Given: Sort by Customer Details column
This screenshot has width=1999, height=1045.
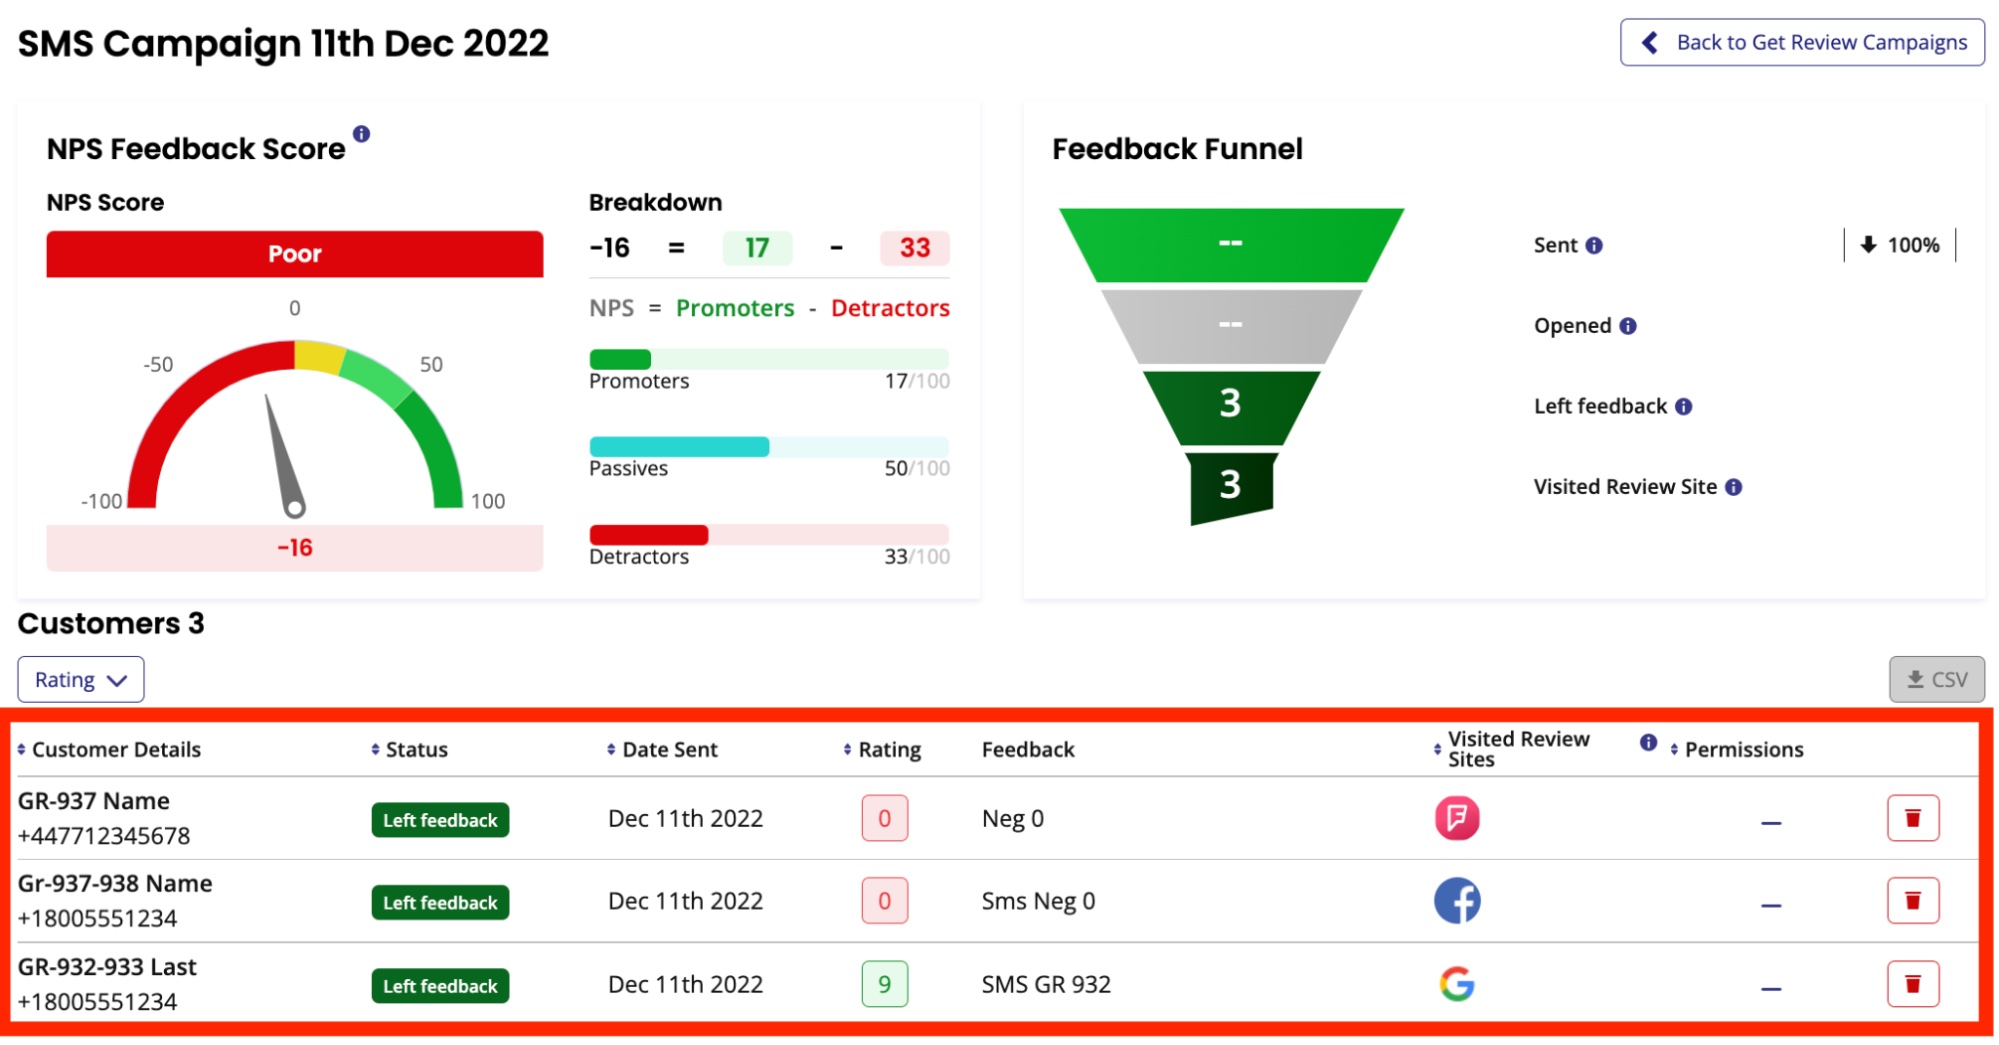Looking at the screenshot, I should pyautogui.click(x=109, y=750).
